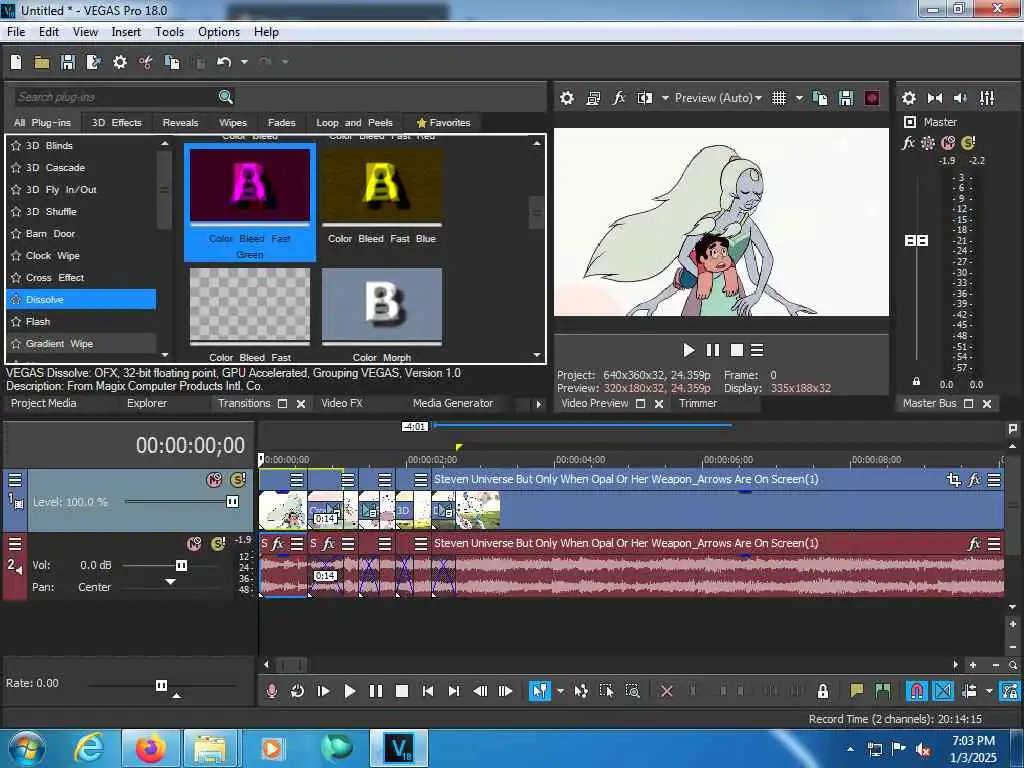Open a project with the folder icon
This screenshot has width=1024, height=768.
coord(42,62)
